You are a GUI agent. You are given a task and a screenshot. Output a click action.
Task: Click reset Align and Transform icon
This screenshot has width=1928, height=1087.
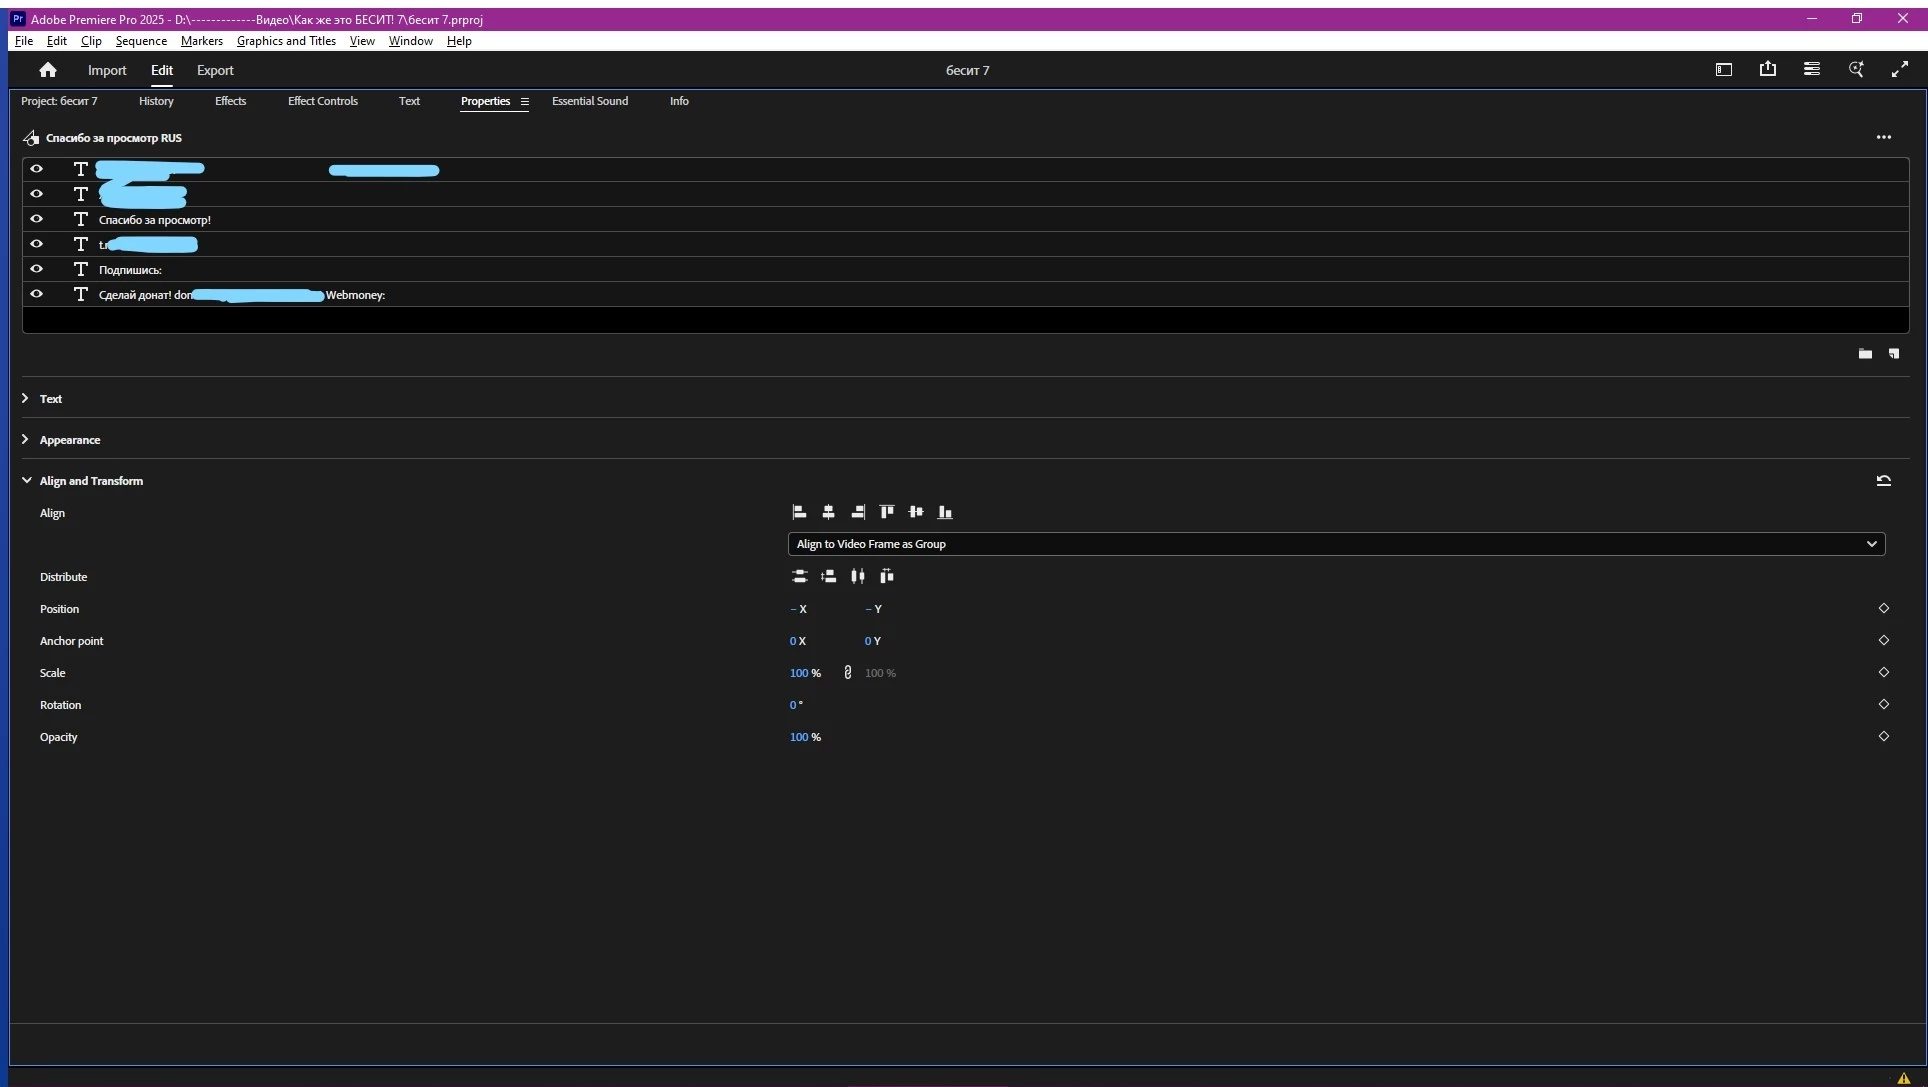[x=1883, y=481]
